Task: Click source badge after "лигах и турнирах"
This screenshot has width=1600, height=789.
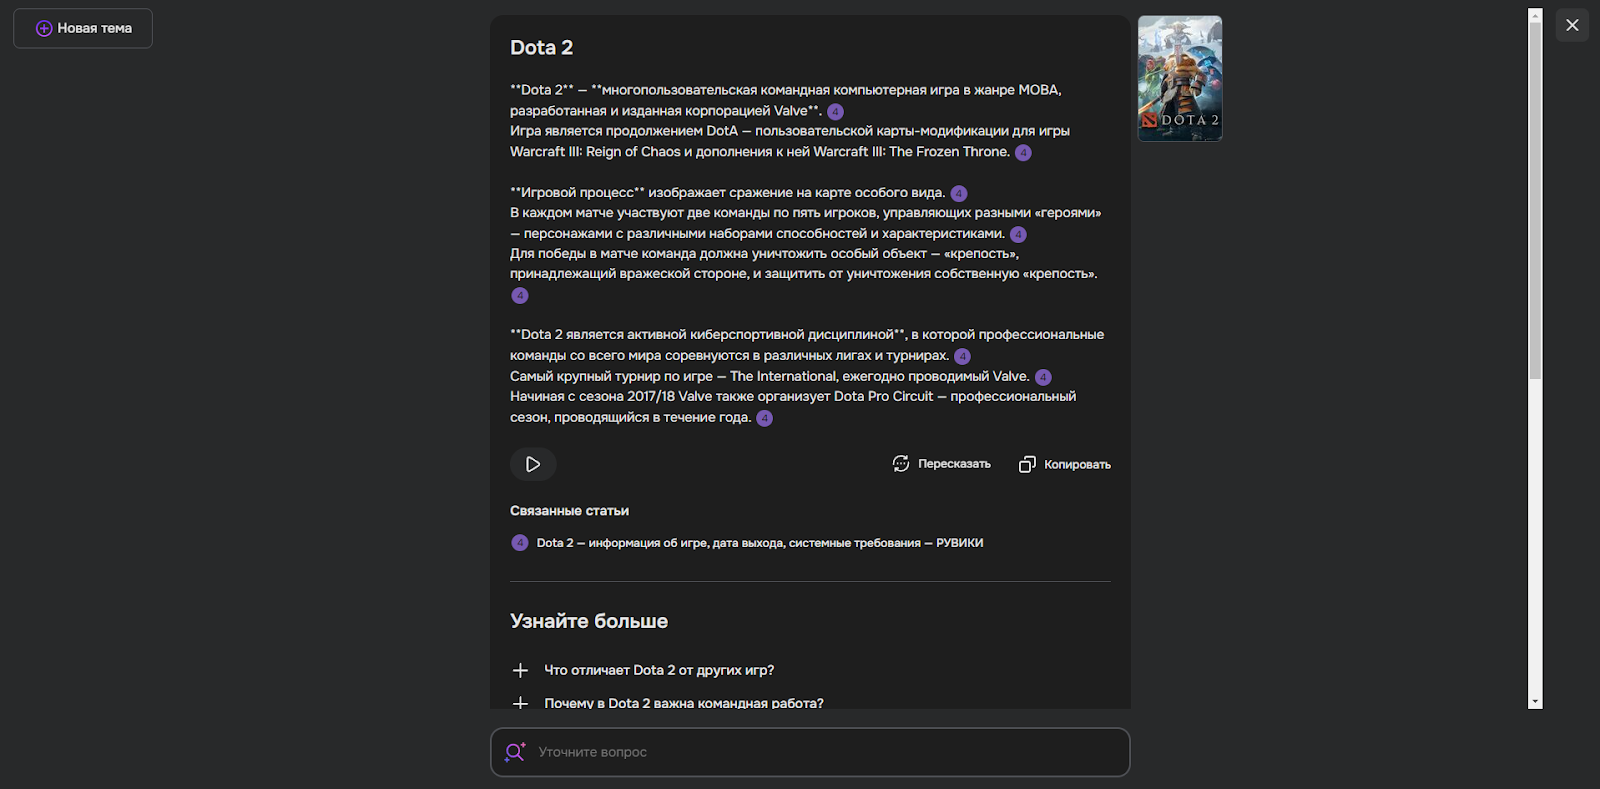Action: pos(962,357)
